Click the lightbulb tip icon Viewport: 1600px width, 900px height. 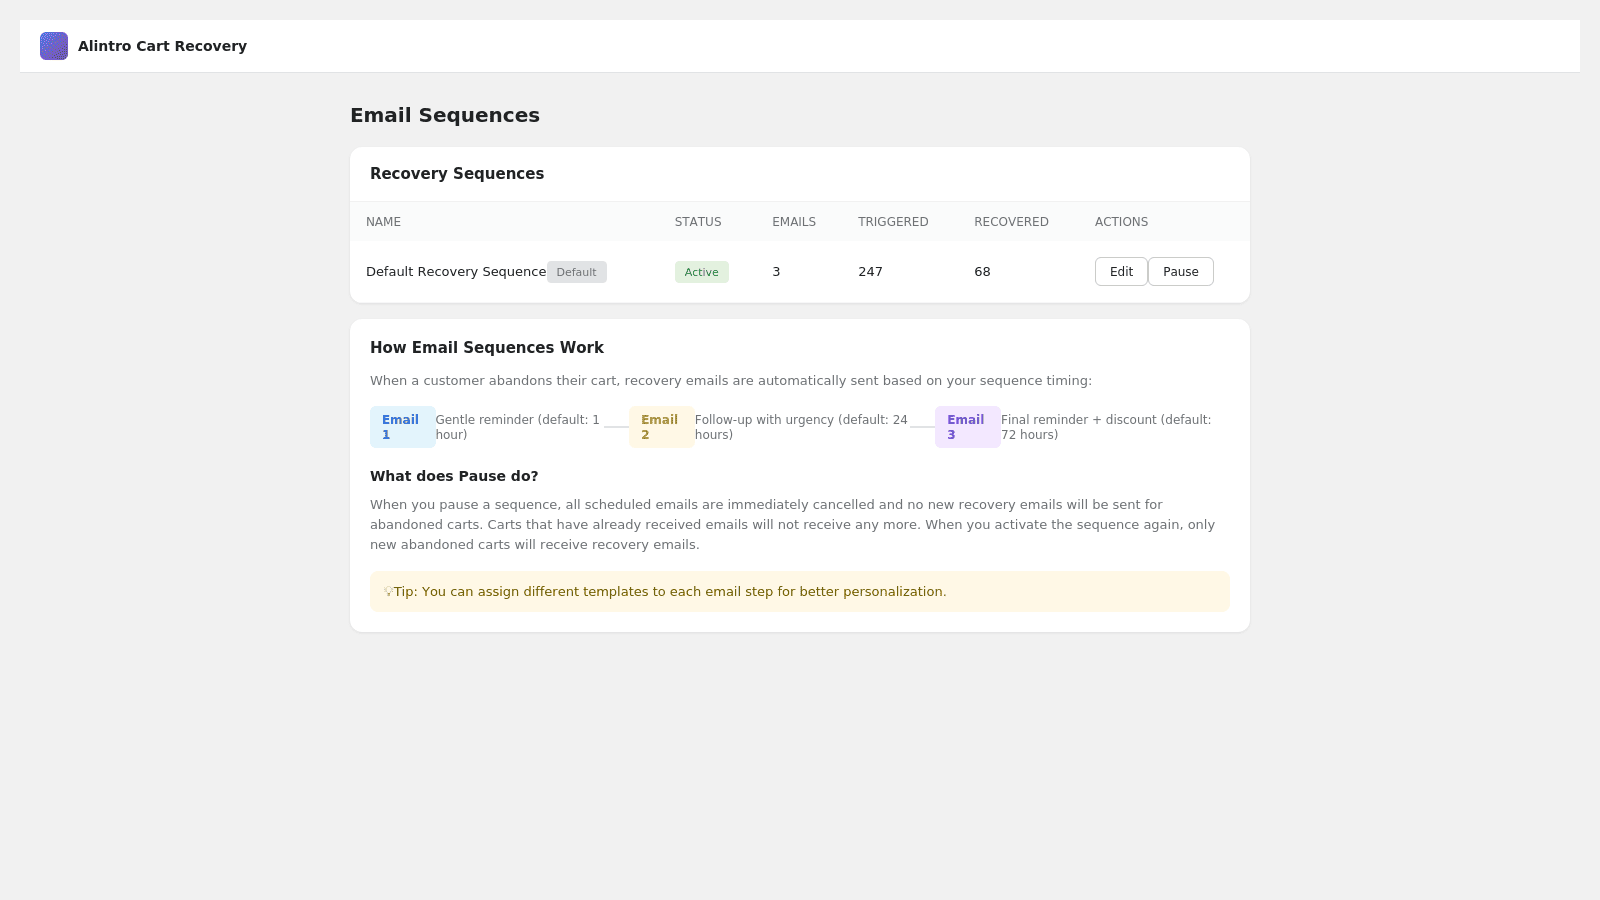point(388,591)
